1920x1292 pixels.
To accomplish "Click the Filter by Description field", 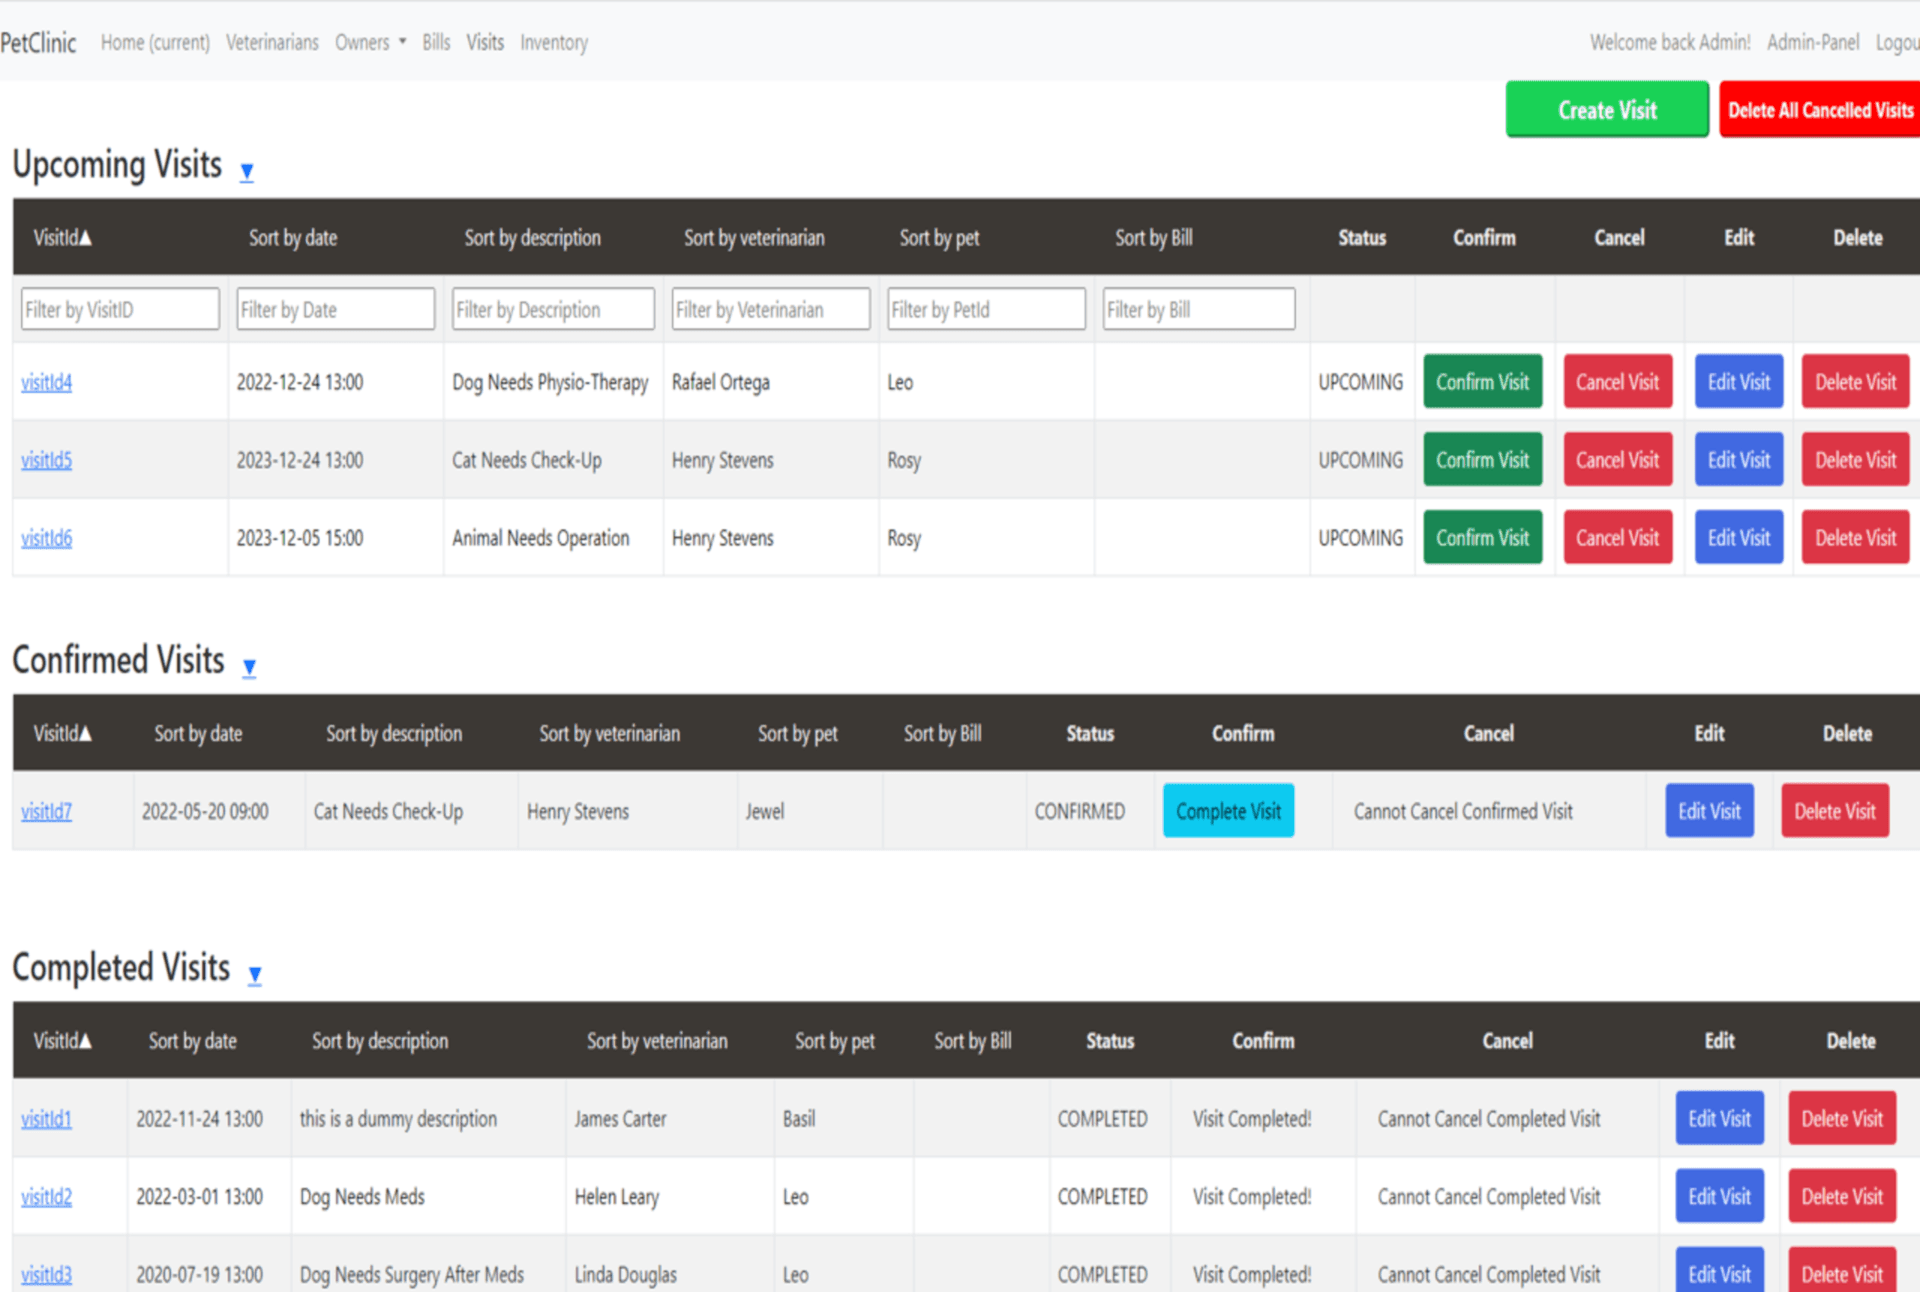I will (553, 310).
